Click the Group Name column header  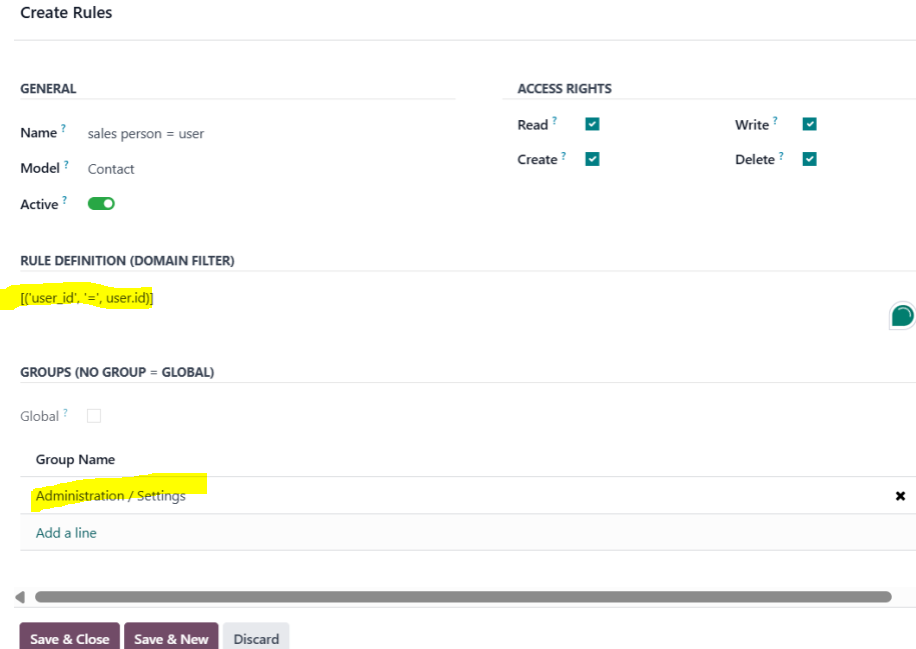[75, 460]
